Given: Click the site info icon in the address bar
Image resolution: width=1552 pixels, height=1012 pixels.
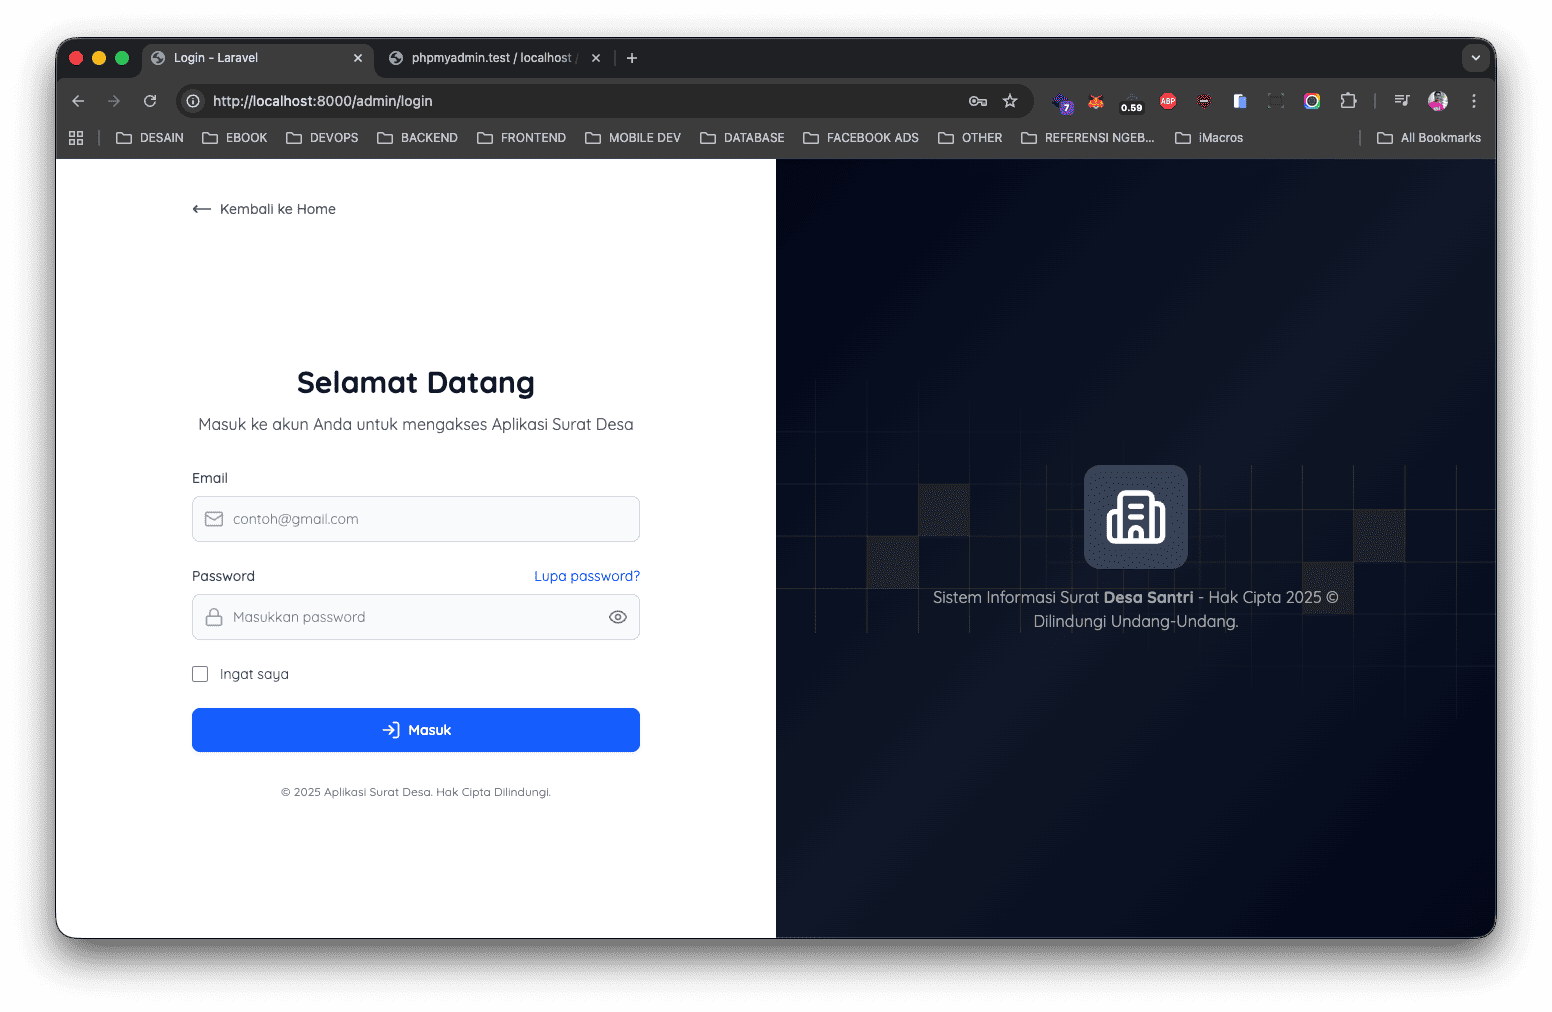Looking at the screenshot, I should [191, 101].
